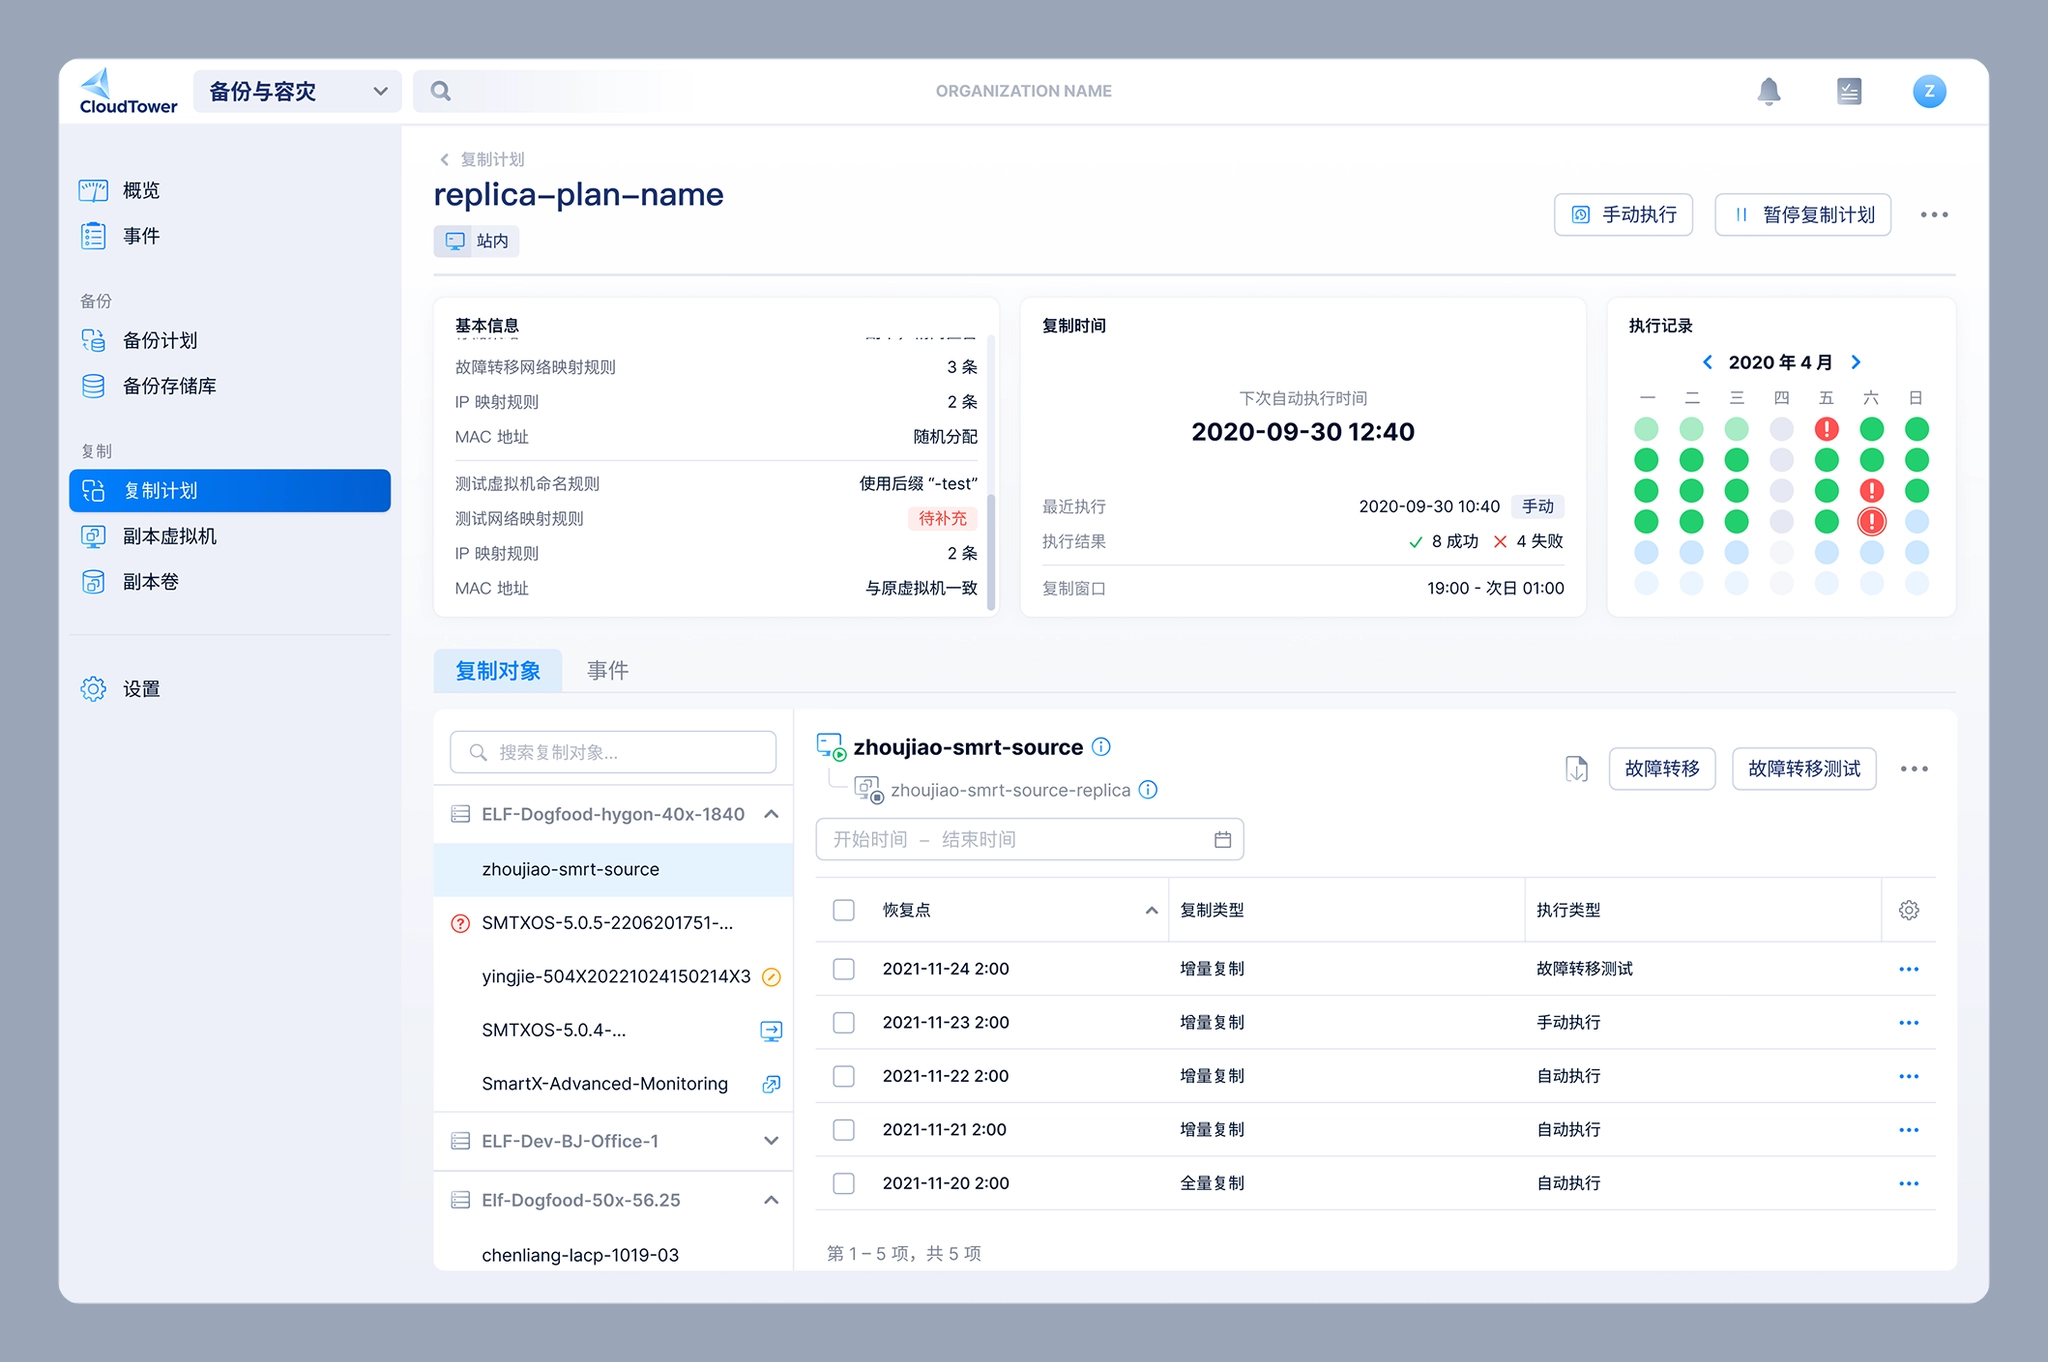Collapse the ELF-Dogfood-hygon-40x-1840 cluster group
The width and height of the screenshot is (2048, 1362).
[x=770, y=814]
